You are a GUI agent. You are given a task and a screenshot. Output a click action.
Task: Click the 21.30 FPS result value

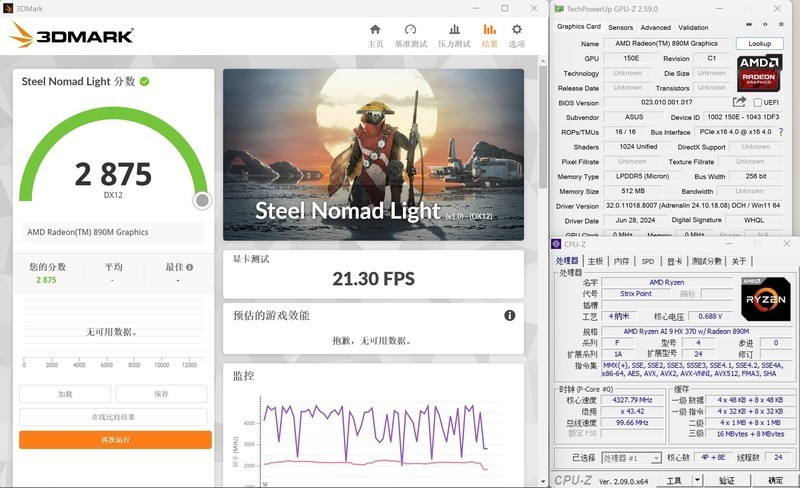click(373, 279)
